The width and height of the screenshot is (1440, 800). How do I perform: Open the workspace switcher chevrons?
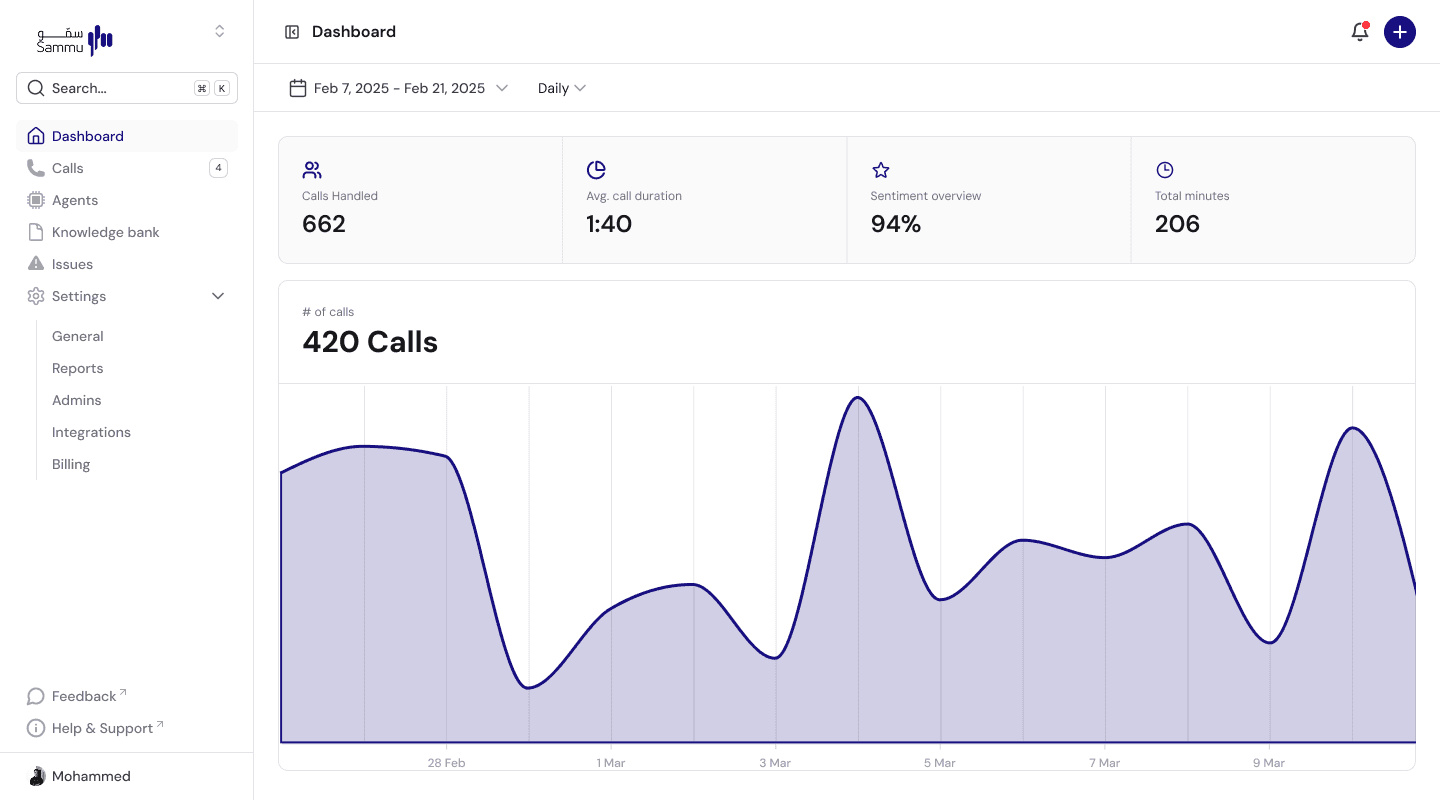(x=220, y=32)
